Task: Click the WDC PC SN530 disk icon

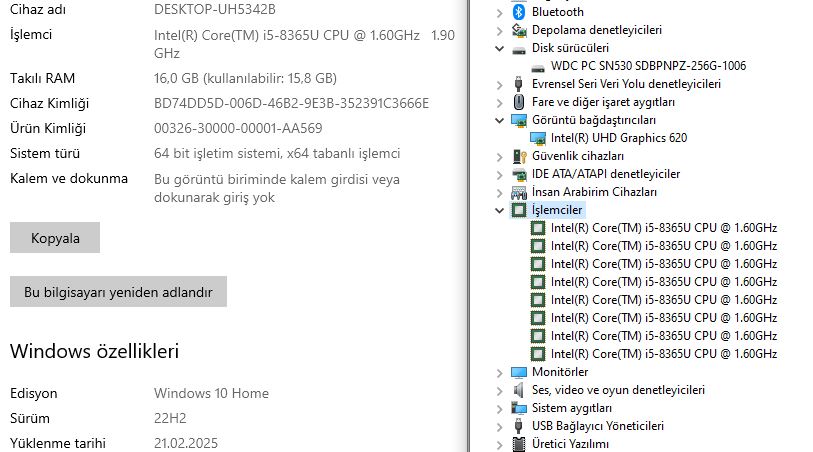Action: click(538, 68)
